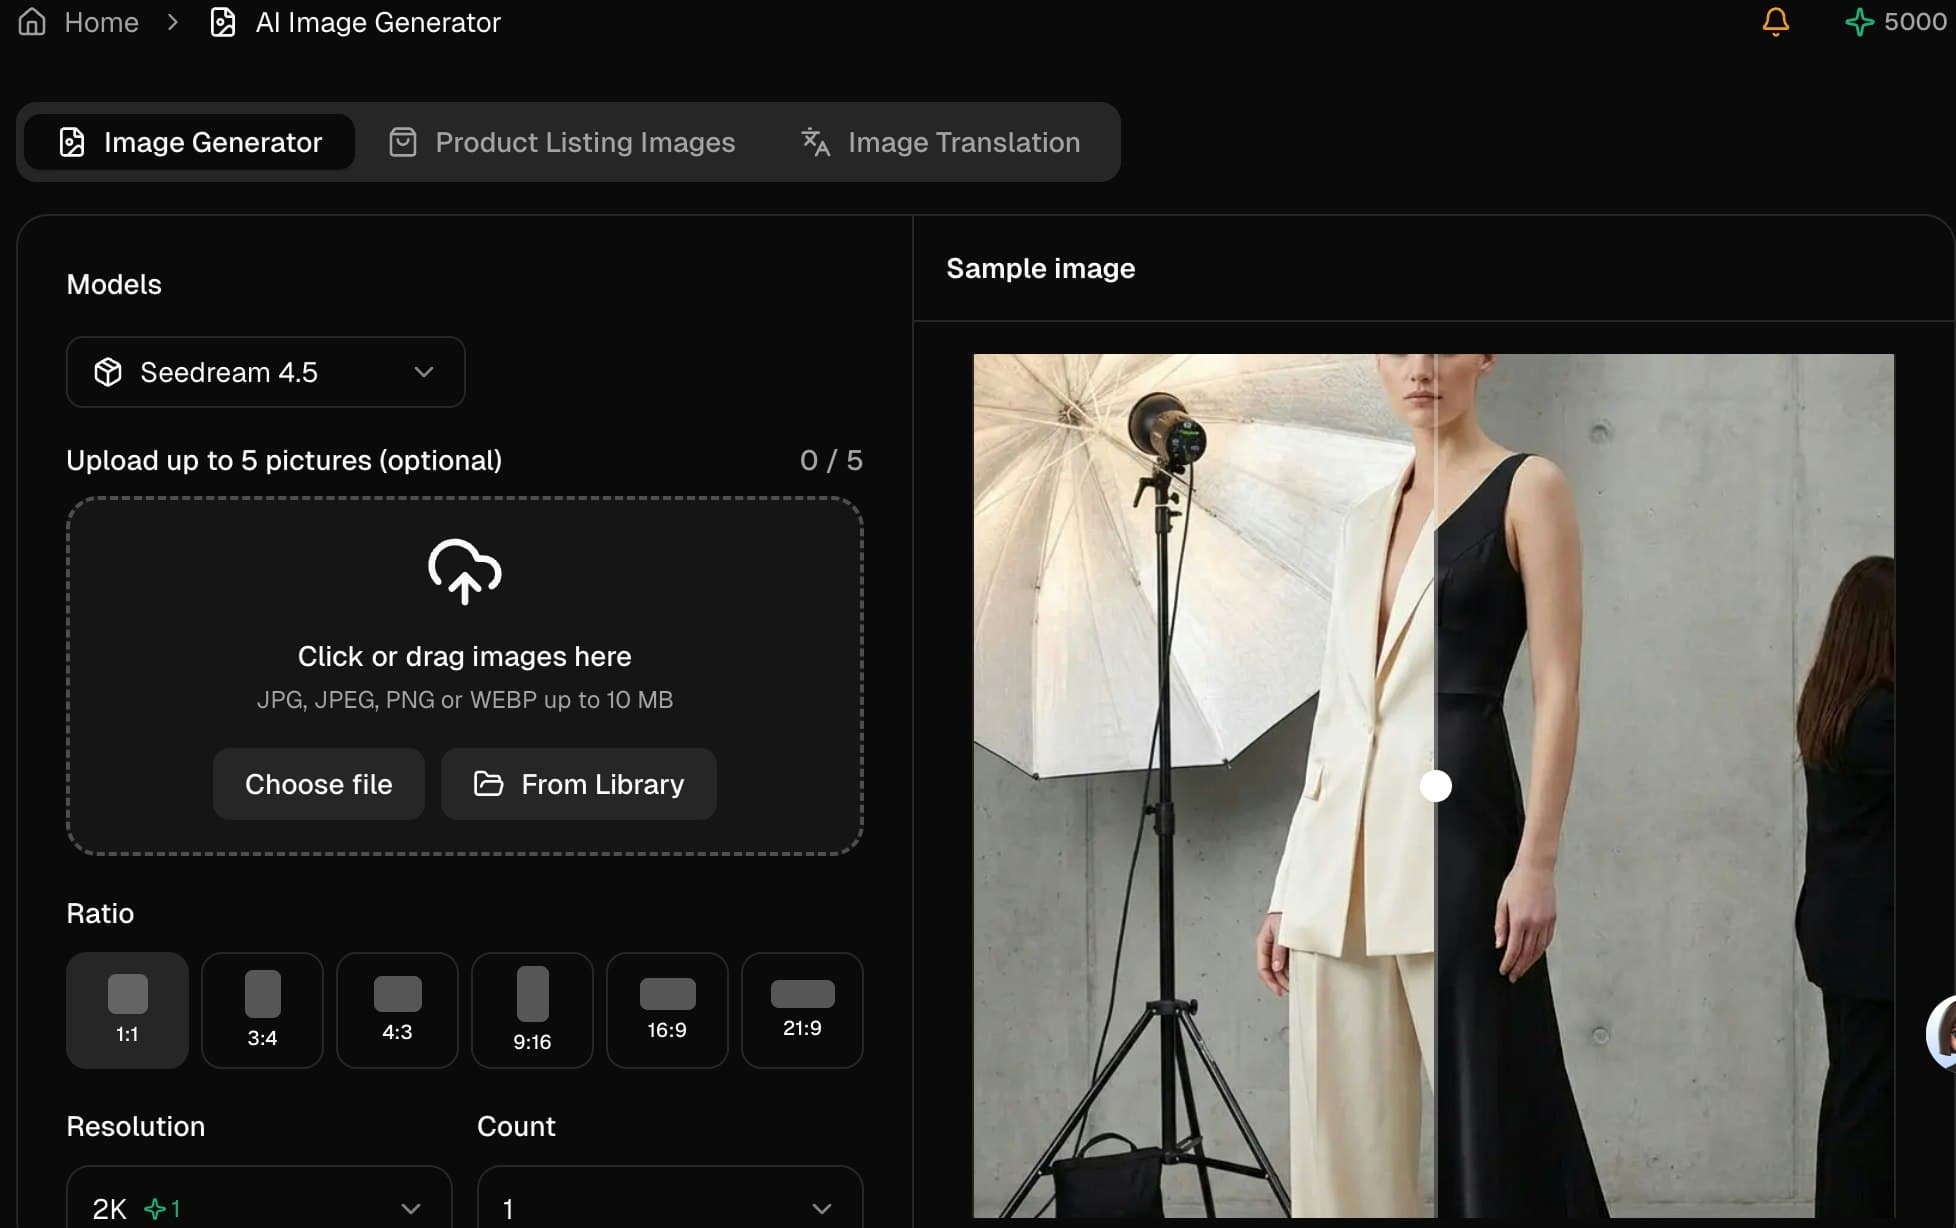The width and height of the screenshot is (1956, 1228).
Task: Click the From Library button
Action: click(578, 784)
